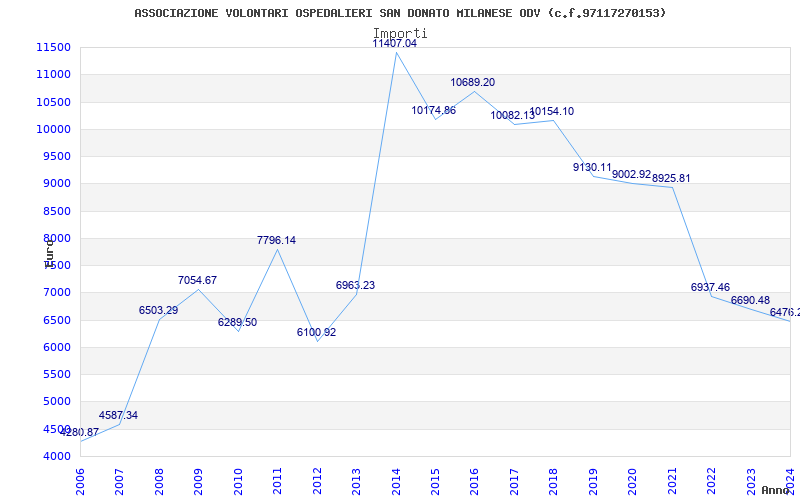Click the Importi chart heading

(400, 33)
